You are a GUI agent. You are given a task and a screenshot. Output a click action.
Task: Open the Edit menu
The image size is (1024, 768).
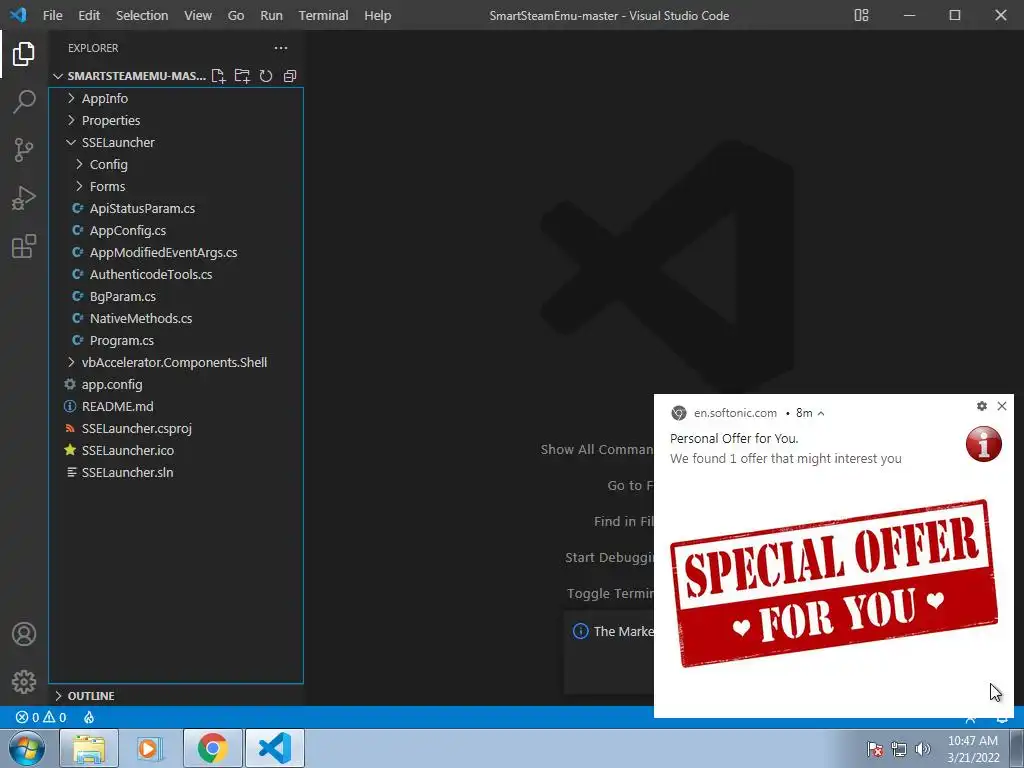click(89, 15)
